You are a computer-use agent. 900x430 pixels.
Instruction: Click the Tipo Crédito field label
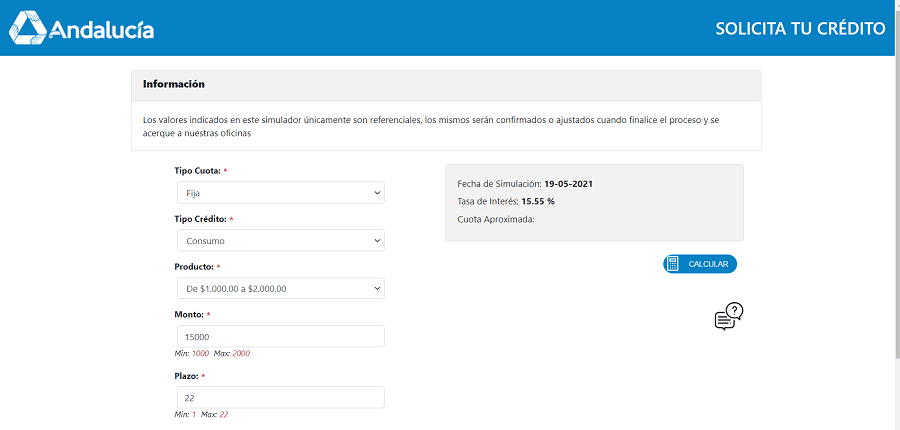click(x=200, y=219)
